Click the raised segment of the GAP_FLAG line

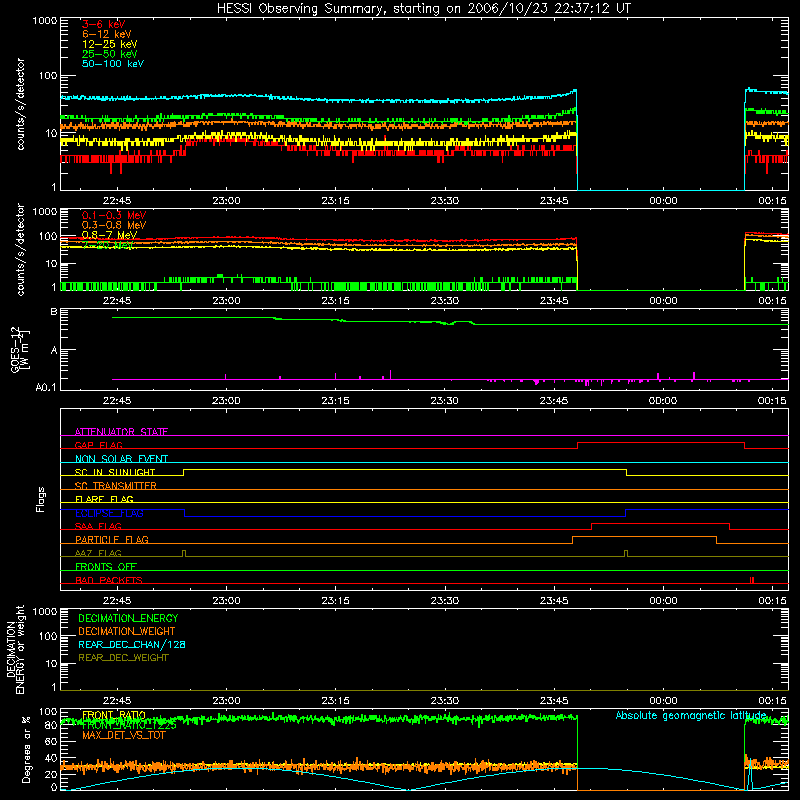point(661,443)
